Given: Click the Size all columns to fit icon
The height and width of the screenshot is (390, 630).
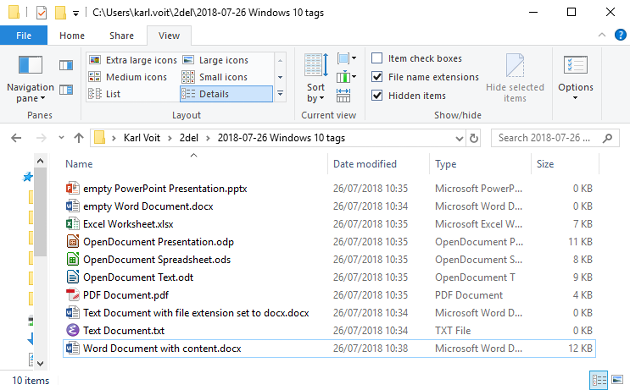Looking at the screenshot, I should pos(343,96).
